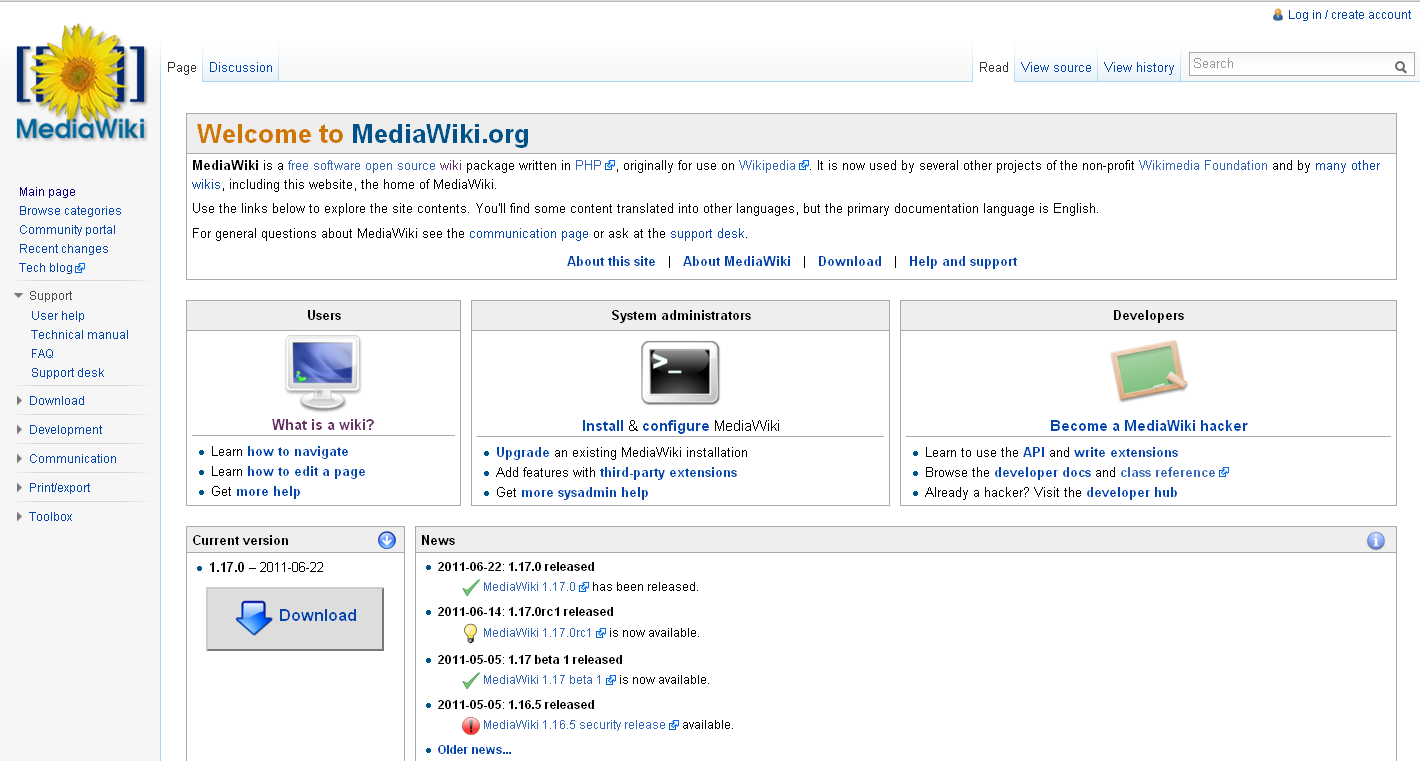Click the red alert icon beside 1.16.5 security release
The width and height of the screenshot is (1420, 761).
tap(471, 725)
